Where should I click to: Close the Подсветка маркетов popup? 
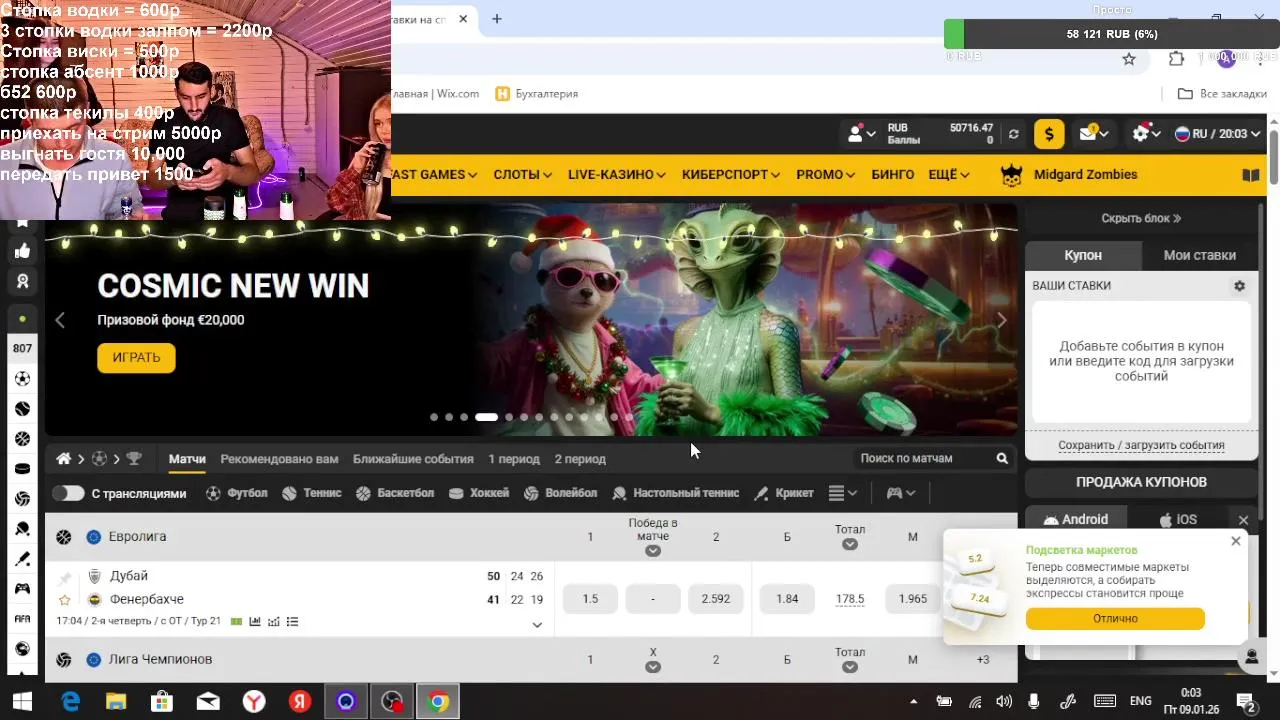point(1236,541)
